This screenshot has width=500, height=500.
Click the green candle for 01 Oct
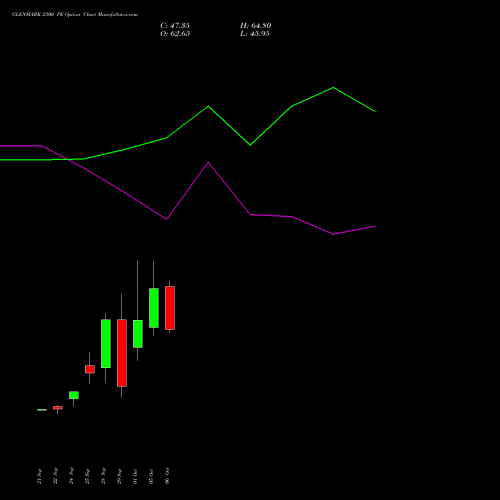(138, 334)
